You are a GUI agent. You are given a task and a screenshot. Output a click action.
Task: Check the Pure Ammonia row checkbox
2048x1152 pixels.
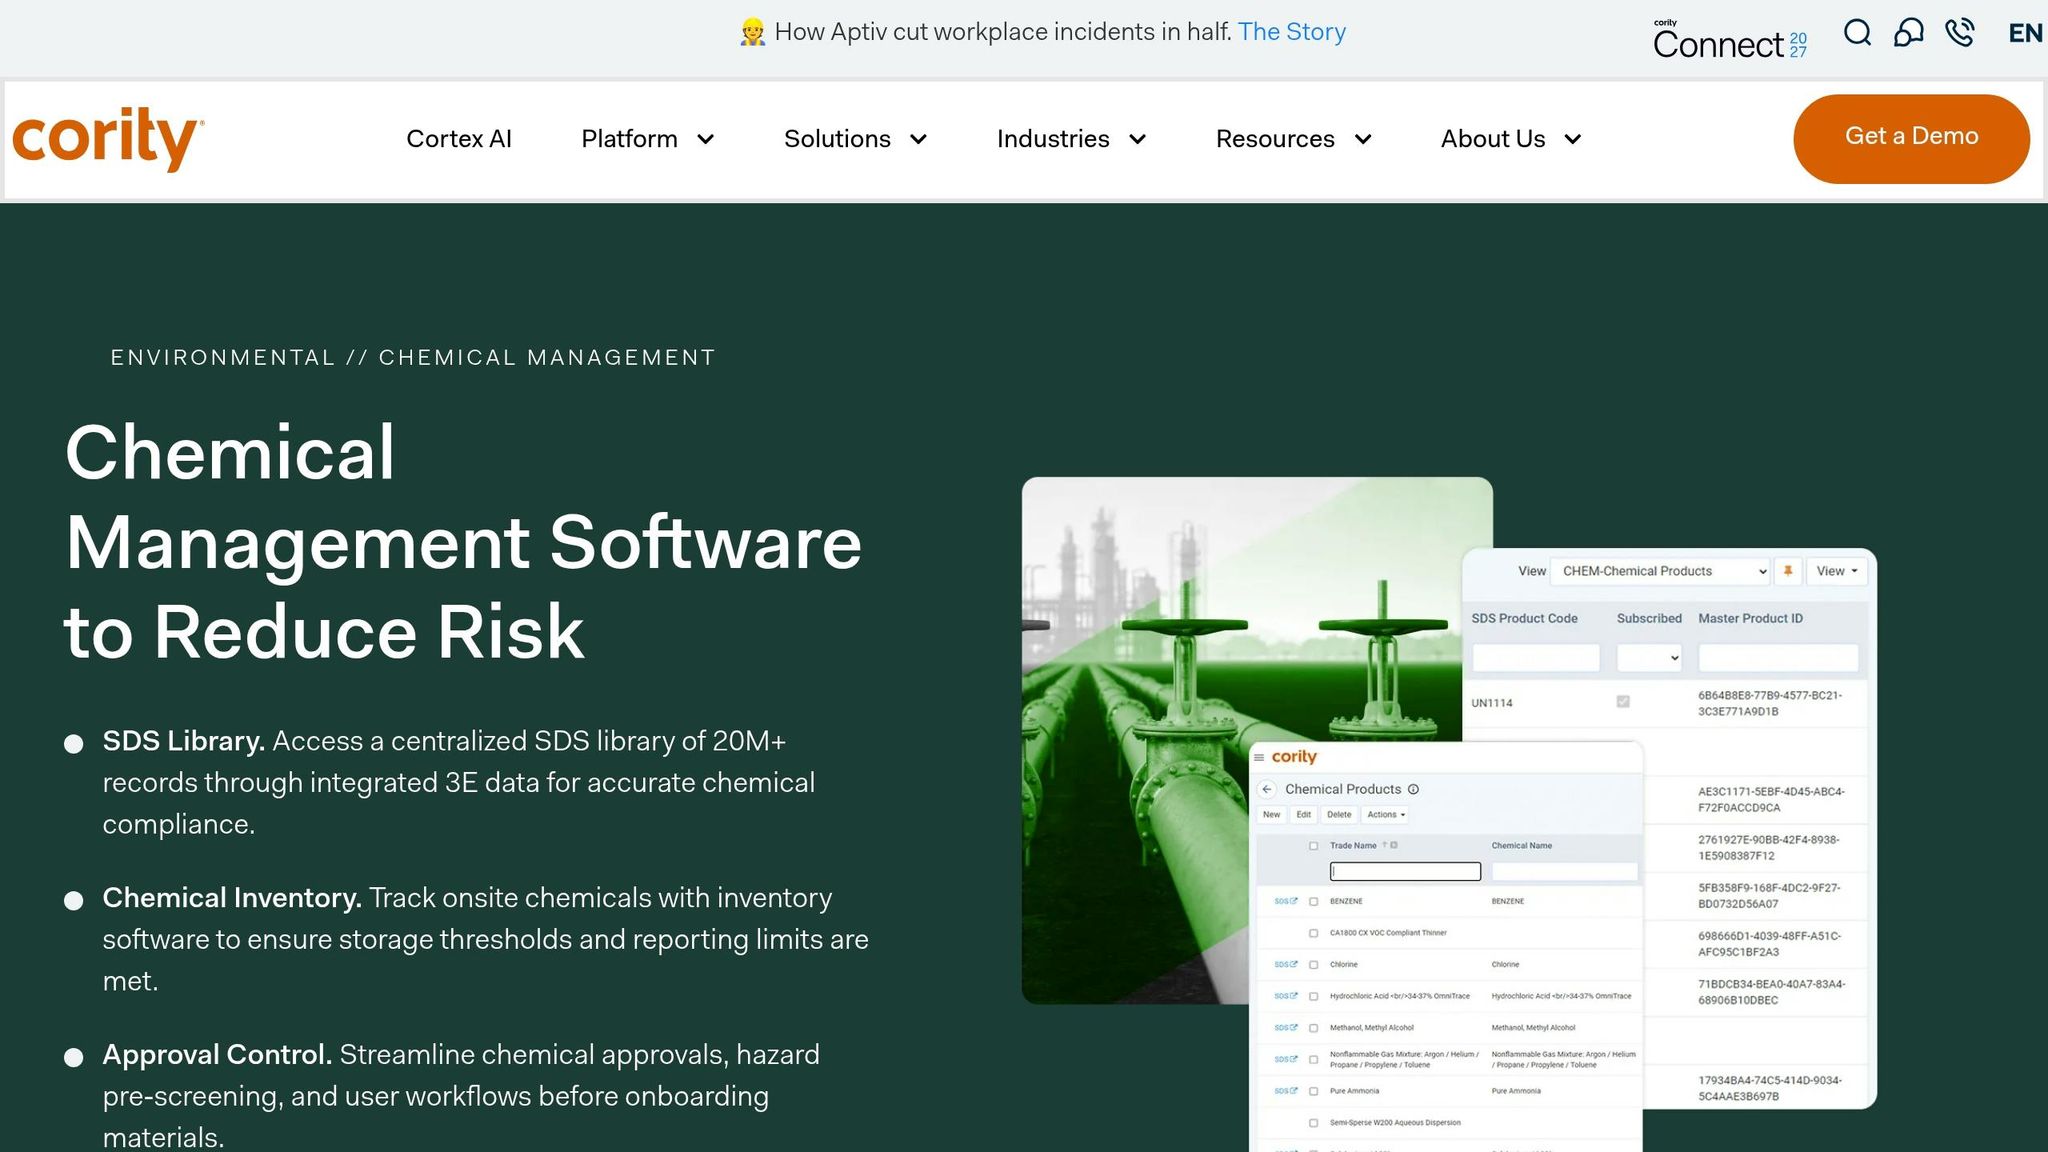pos(1314,1091)
